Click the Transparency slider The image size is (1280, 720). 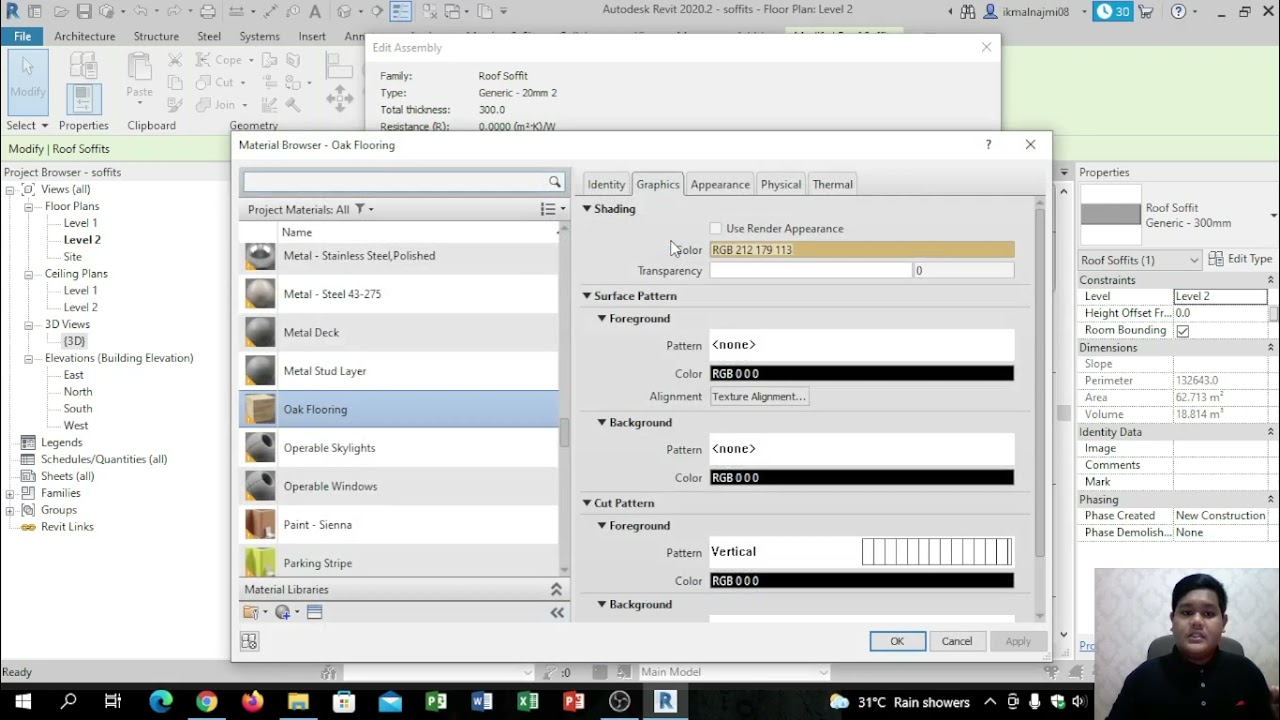810,271
